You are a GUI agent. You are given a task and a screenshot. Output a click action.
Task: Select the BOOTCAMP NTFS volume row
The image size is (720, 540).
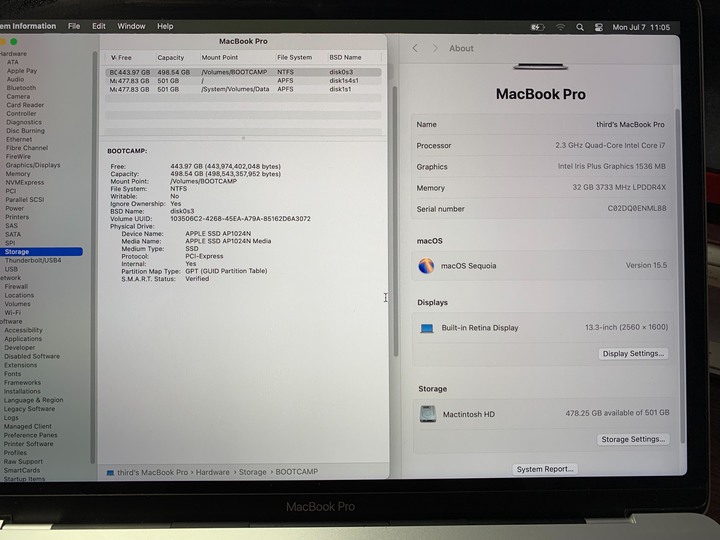tap(243, 72)
